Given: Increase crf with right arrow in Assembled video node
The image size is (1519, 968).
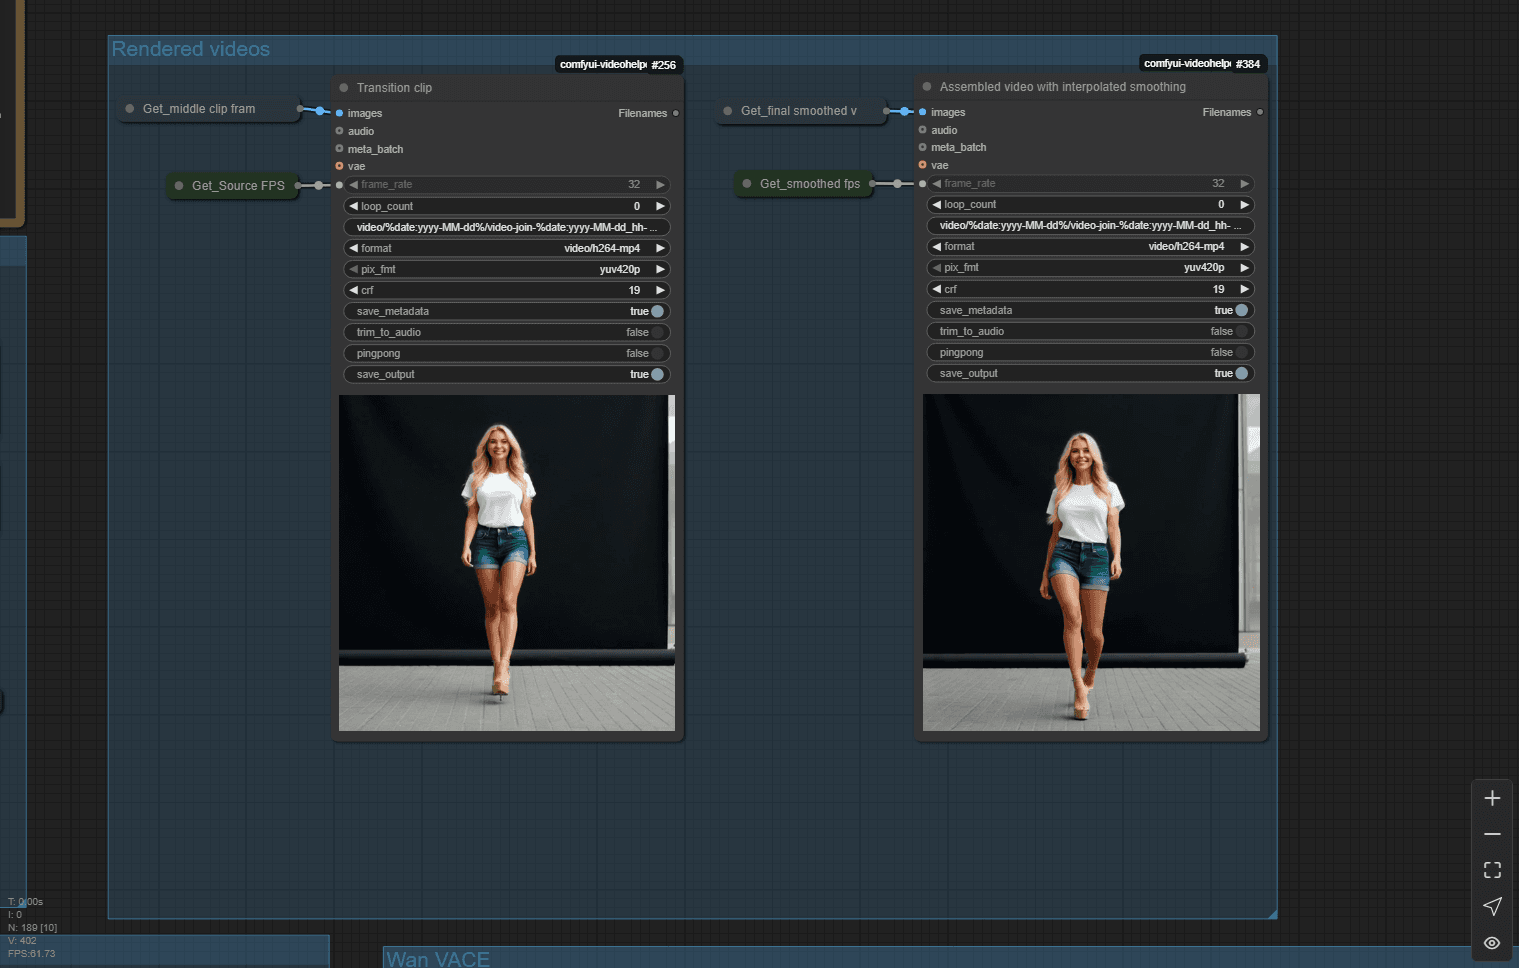Looking at the screenshot, I should click(1244, 290).
